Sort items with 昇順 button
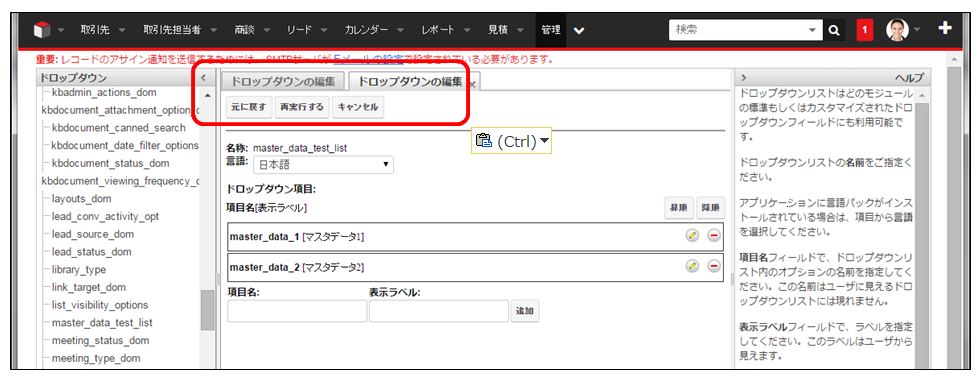The height and width of the screenshot is (387, 980). pyautogui.click(x=679, y=208)
